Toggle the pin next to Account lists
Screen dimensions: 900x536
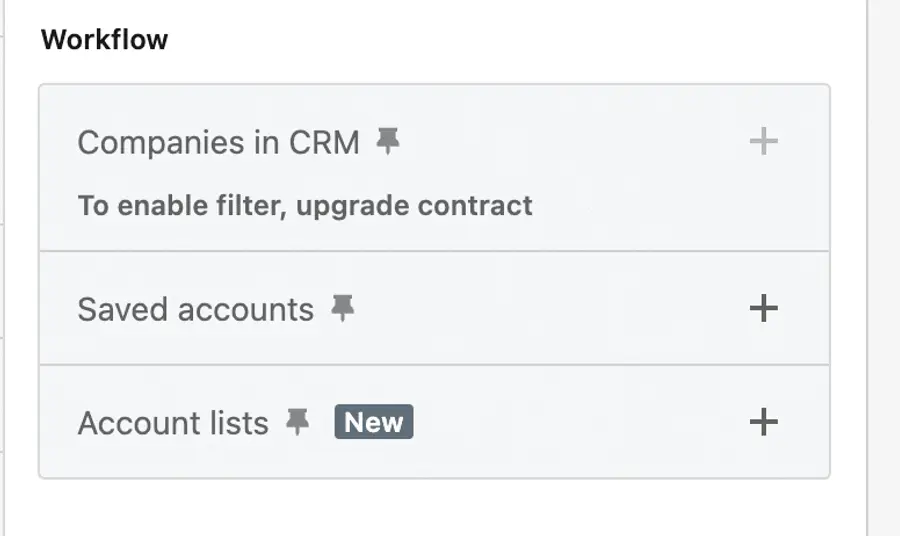(x=297, y=422)
